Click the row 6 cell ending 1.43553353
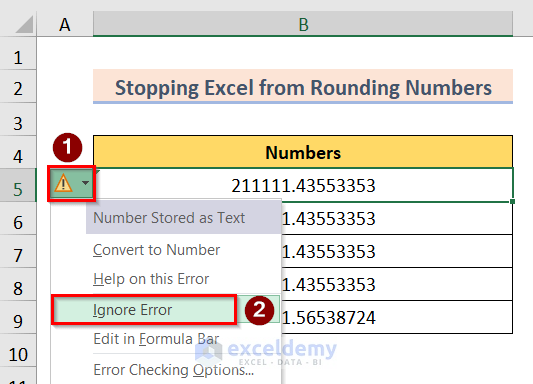Viewport: 533px width, 384px height. tap(397, 219)
